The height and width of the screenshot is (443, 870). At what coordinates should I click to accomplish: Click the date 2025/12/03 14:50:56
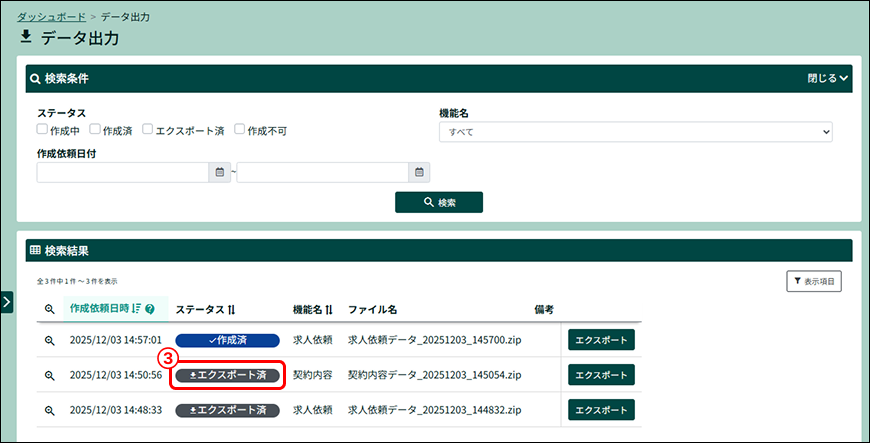(116, 375)
